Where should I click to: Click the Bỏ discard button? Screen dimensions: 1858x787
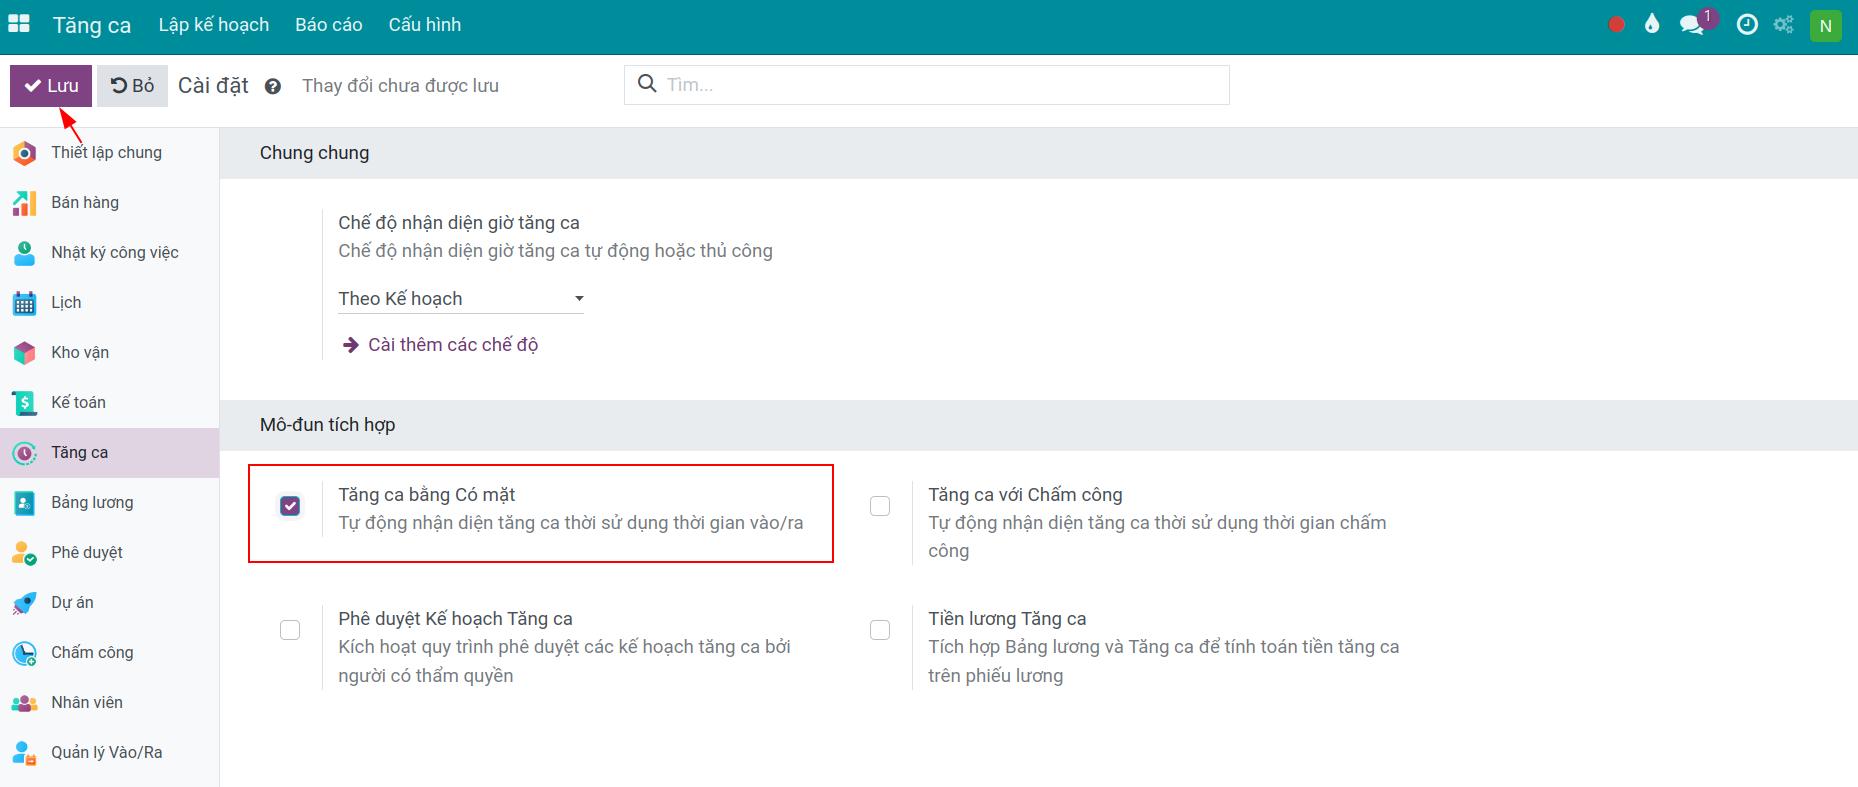[132, 86]
